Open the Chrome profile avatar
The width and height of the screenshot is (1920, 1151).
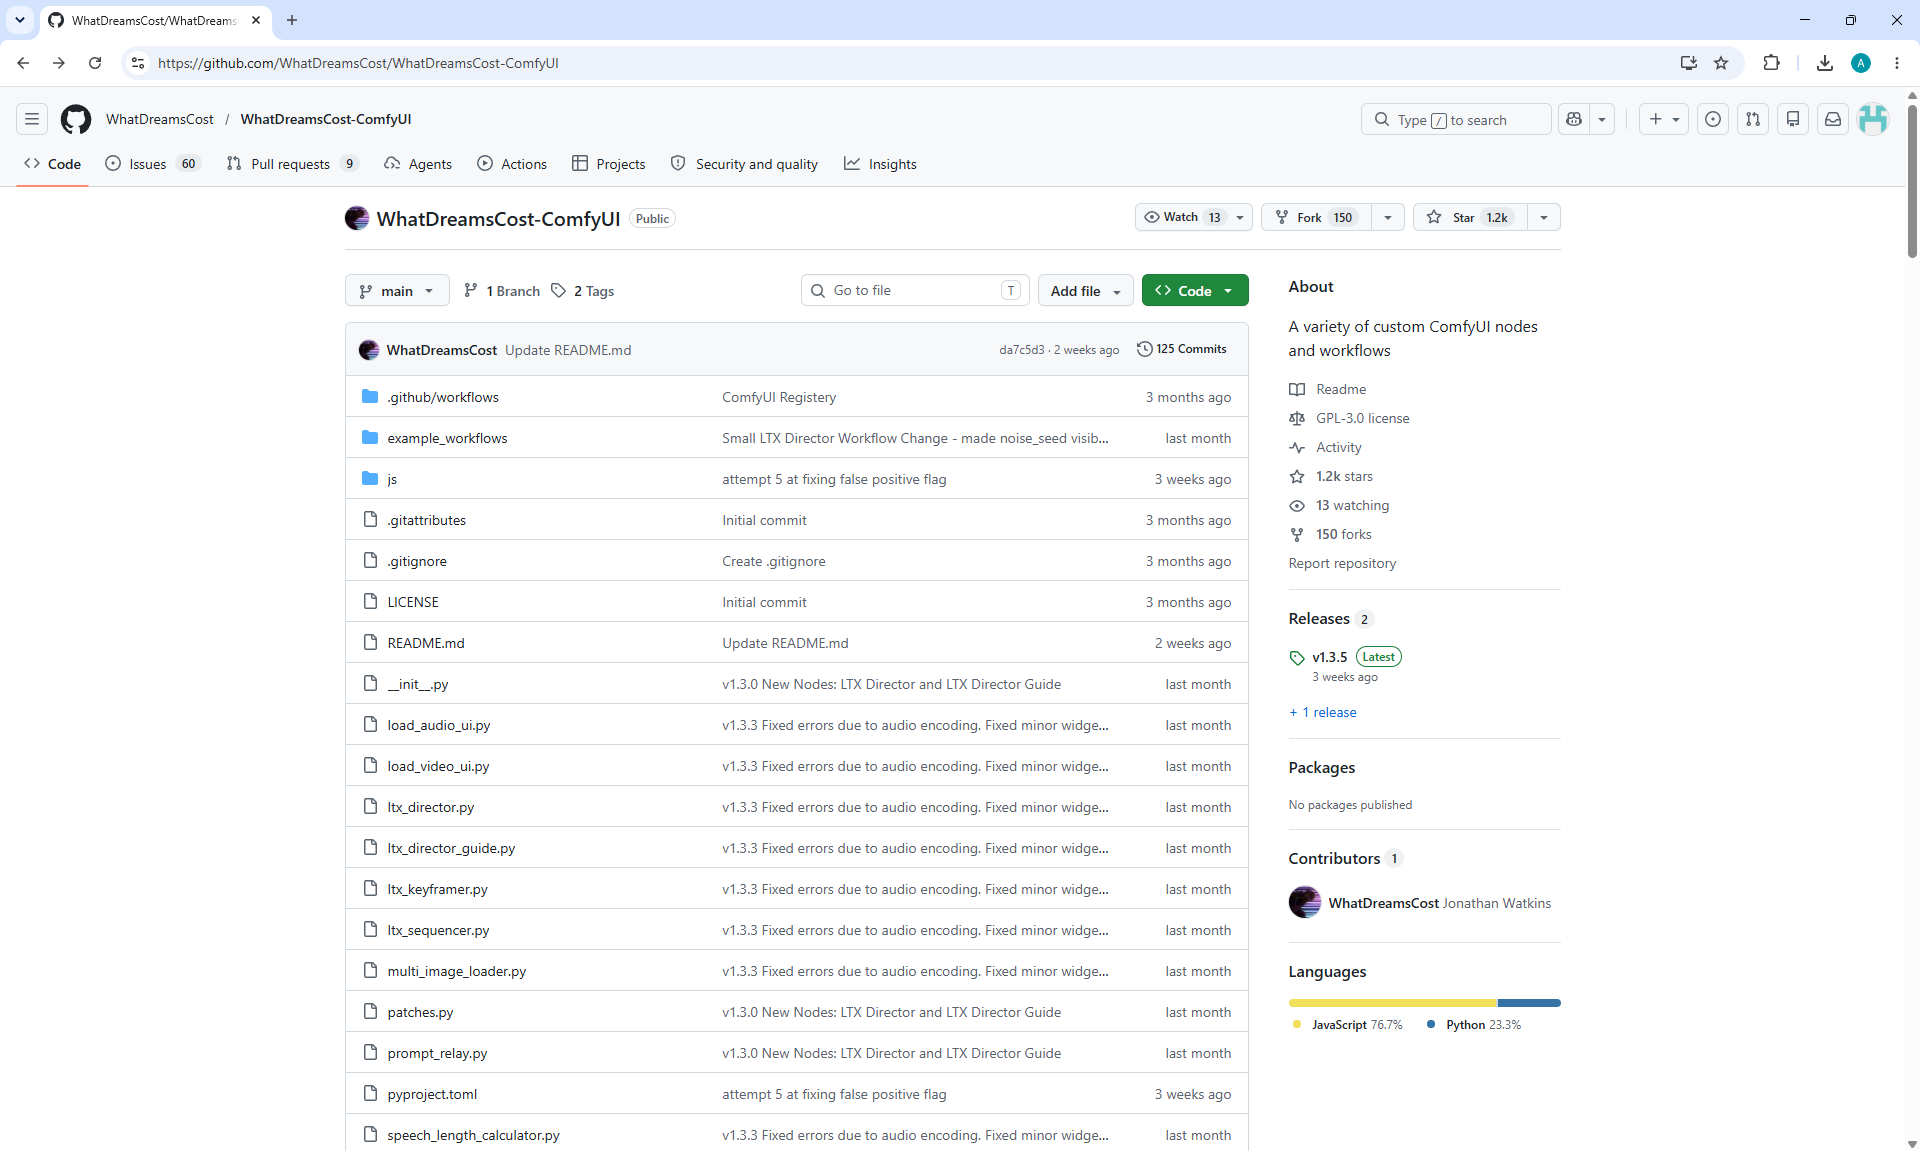[x=1861, y=63]
